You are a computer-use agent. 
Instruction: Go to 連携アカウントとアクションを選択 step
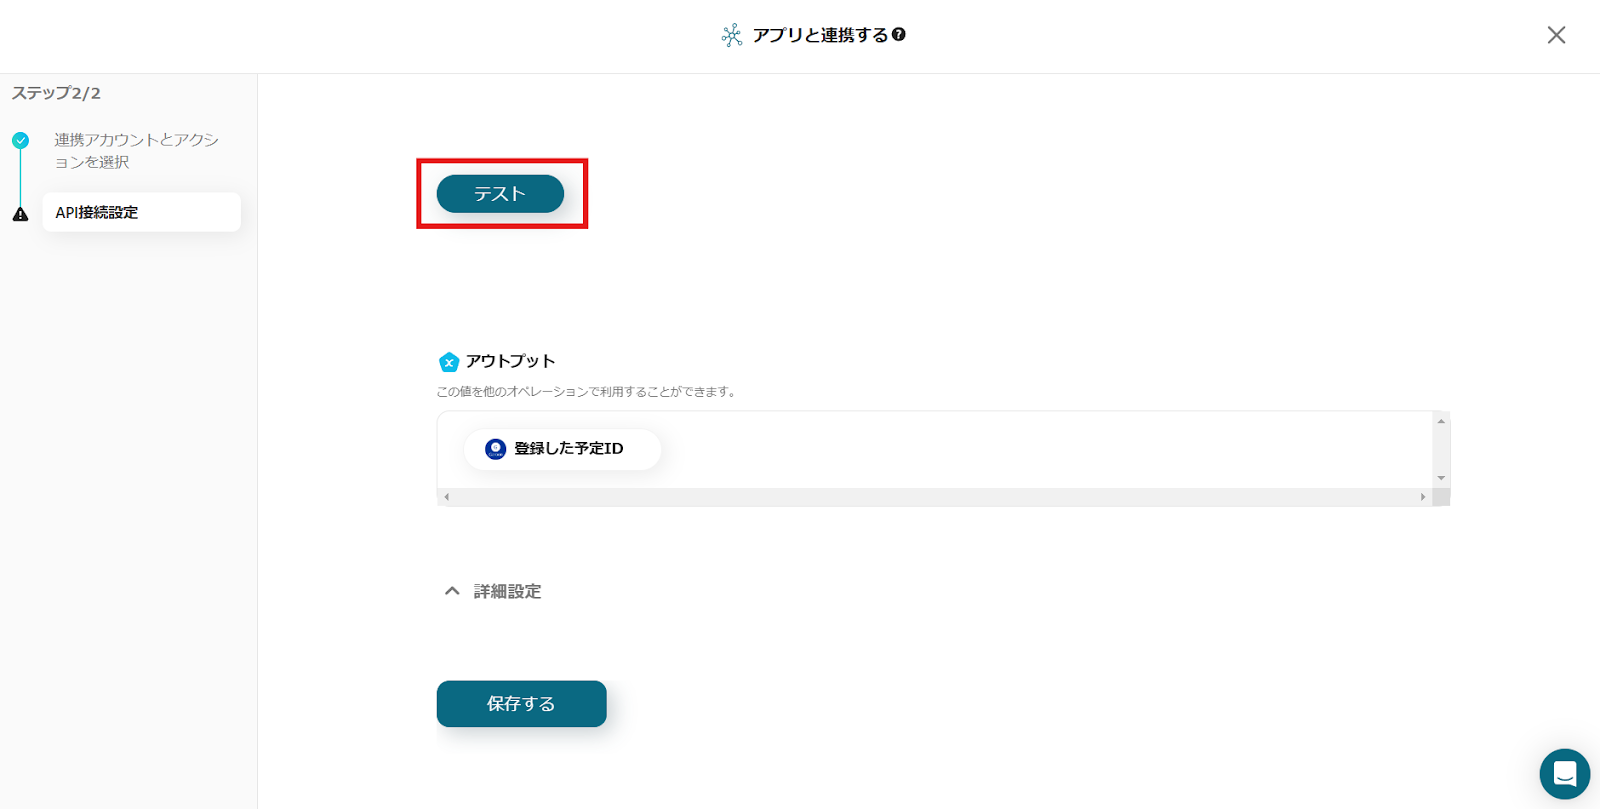click(136, 150)
